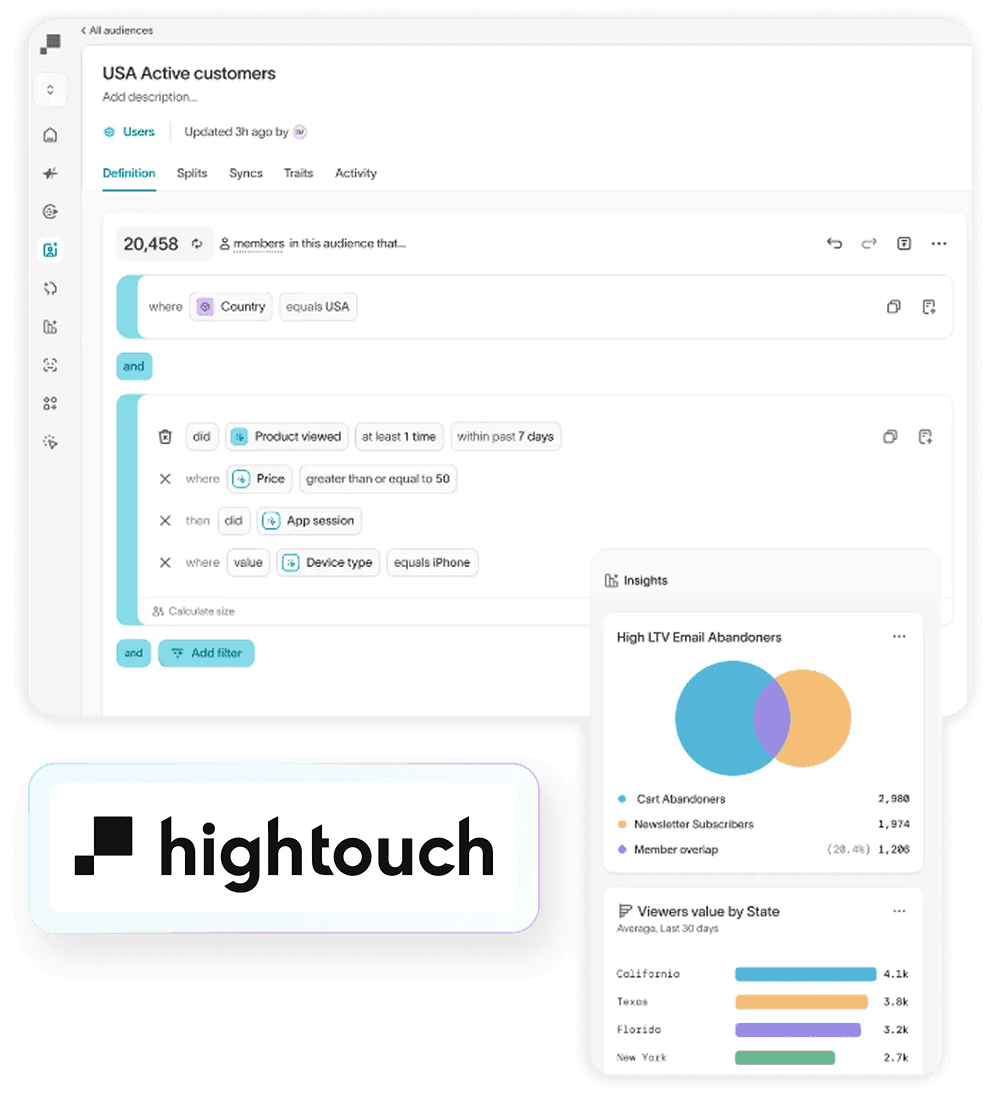
Task: Redo the audience change
Action: point(868,243)
